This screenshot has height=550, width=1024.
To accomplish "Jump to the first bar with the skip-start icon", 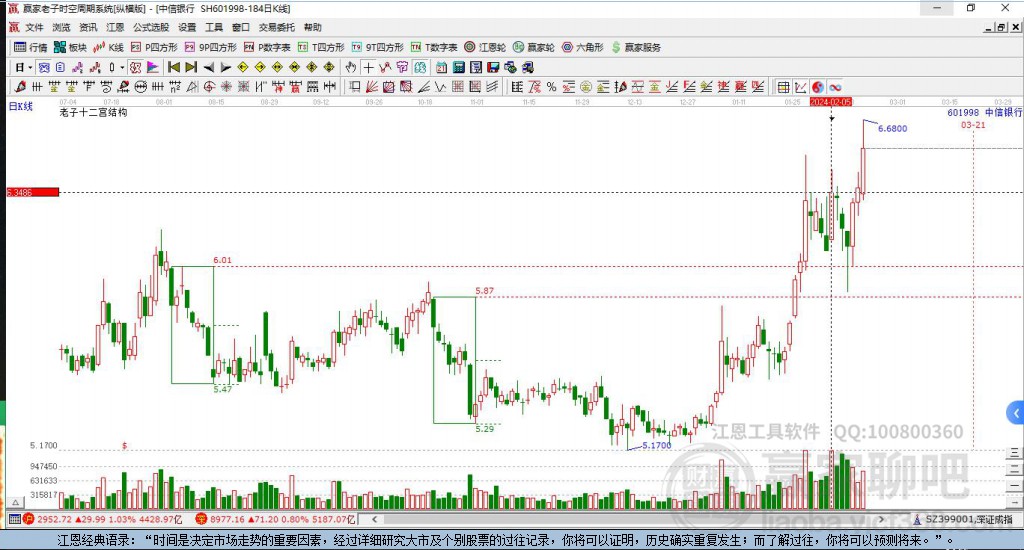I will pos(174,67).
